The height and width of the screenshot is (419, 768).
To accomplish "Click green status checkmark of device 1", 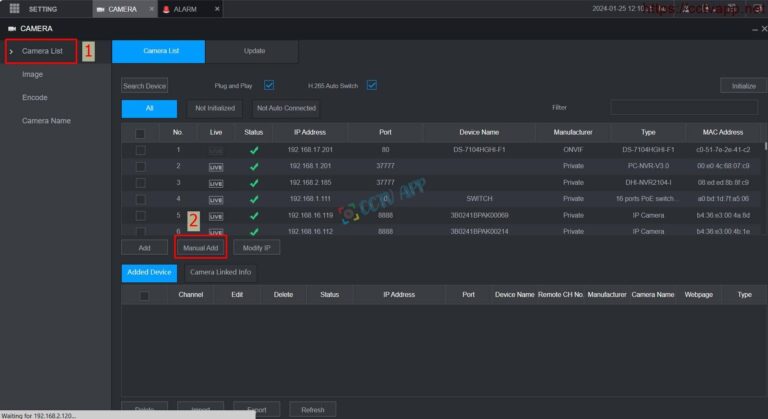I will (253, 150).
